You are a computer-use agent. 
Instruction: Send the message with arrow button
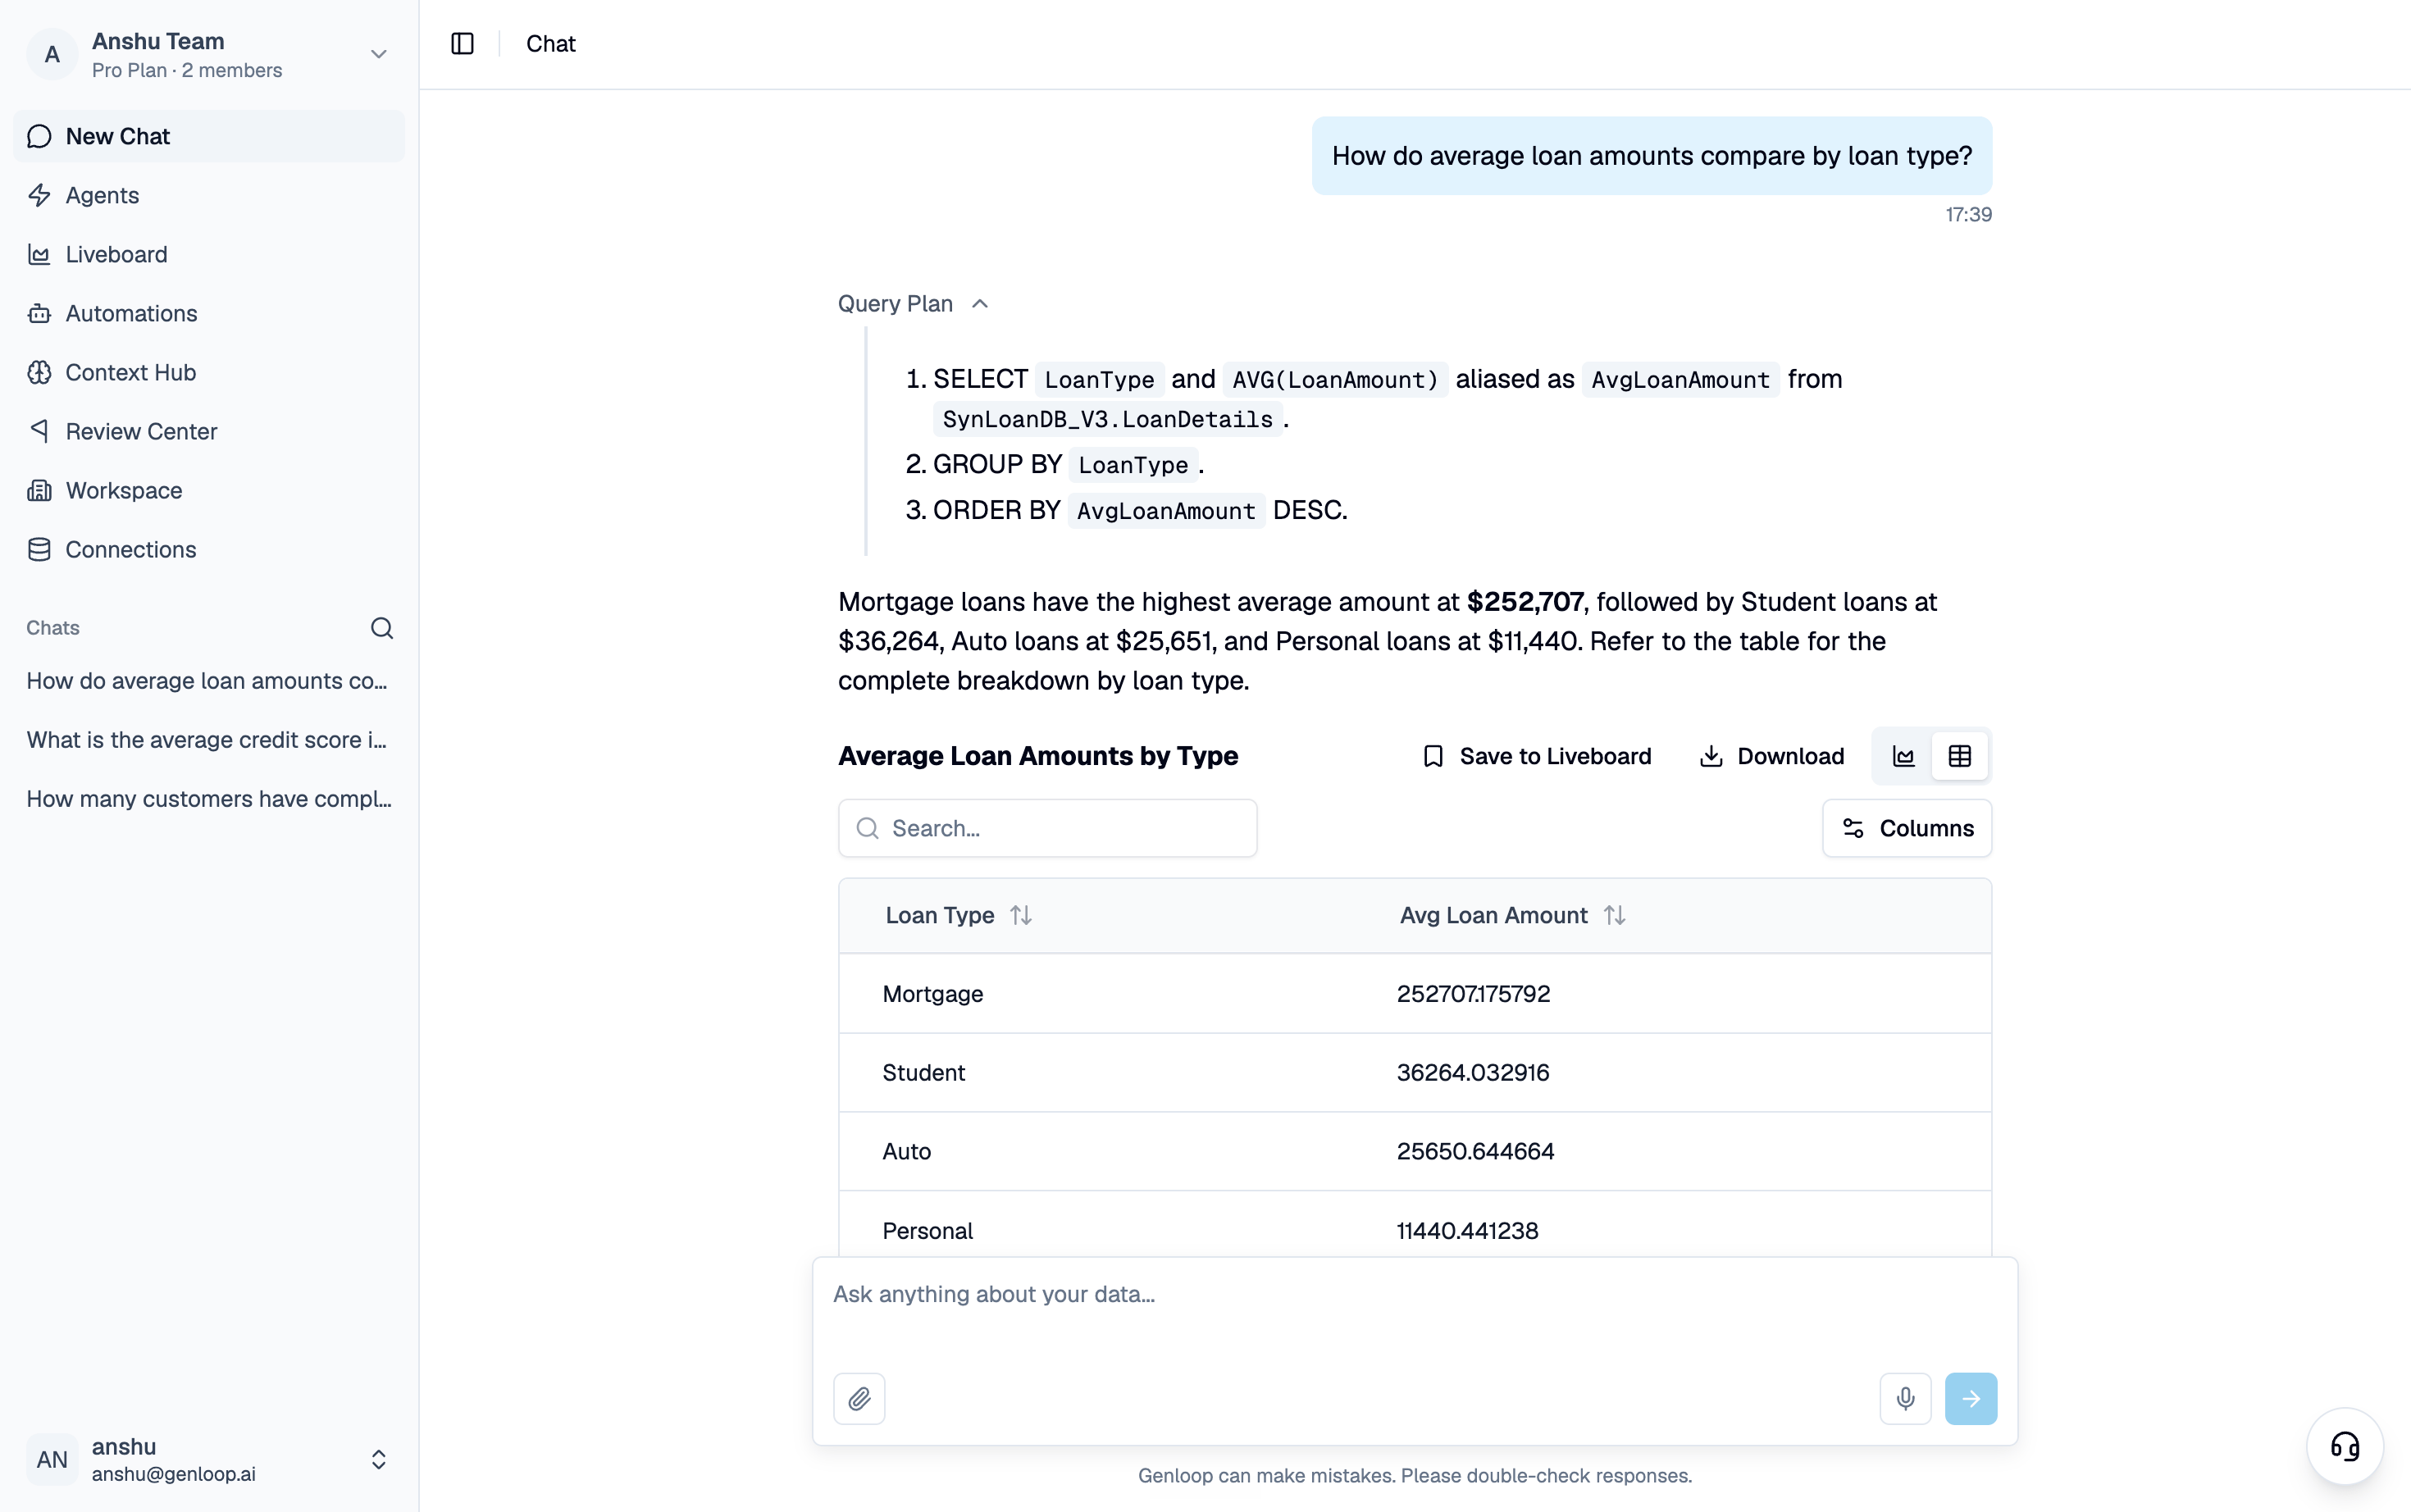pyautogui.click(x=1970, y=1398)
